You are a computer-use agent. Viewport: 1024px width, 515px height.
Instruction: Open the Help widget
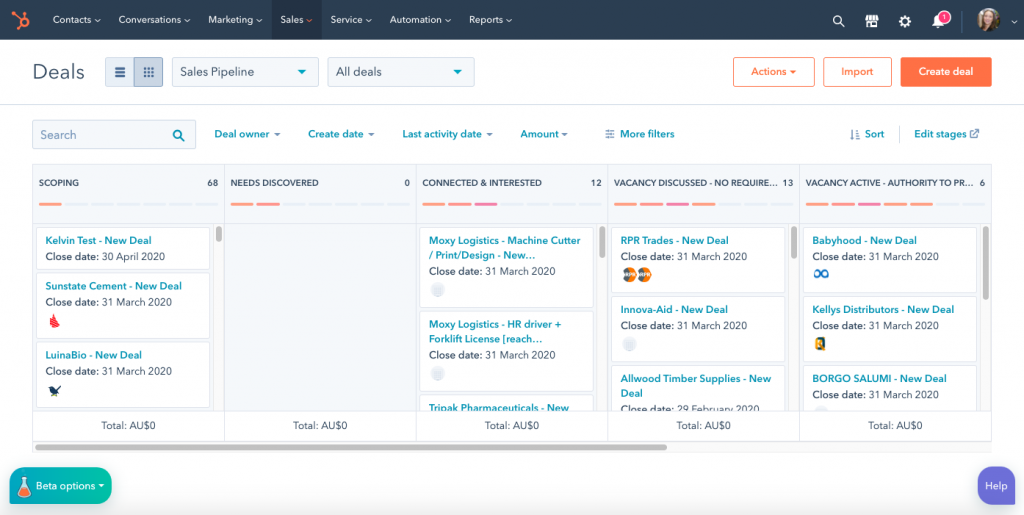[996, 486]
